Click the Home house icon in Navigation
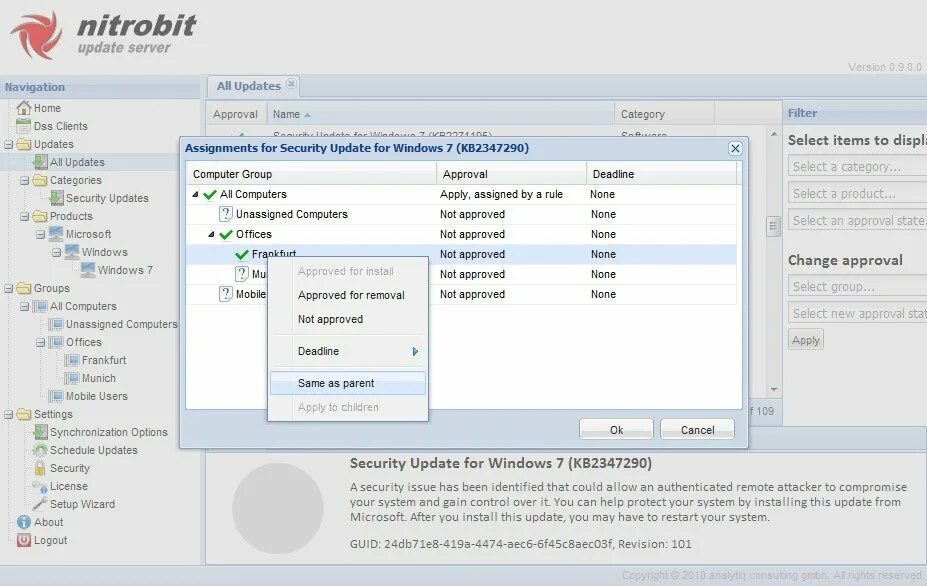 pos(24,108)
